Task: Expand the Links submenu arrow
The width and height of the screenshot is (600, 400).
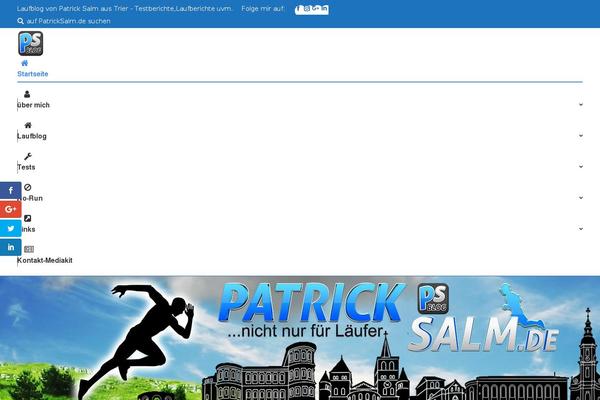Action: [x=581, y=229]
